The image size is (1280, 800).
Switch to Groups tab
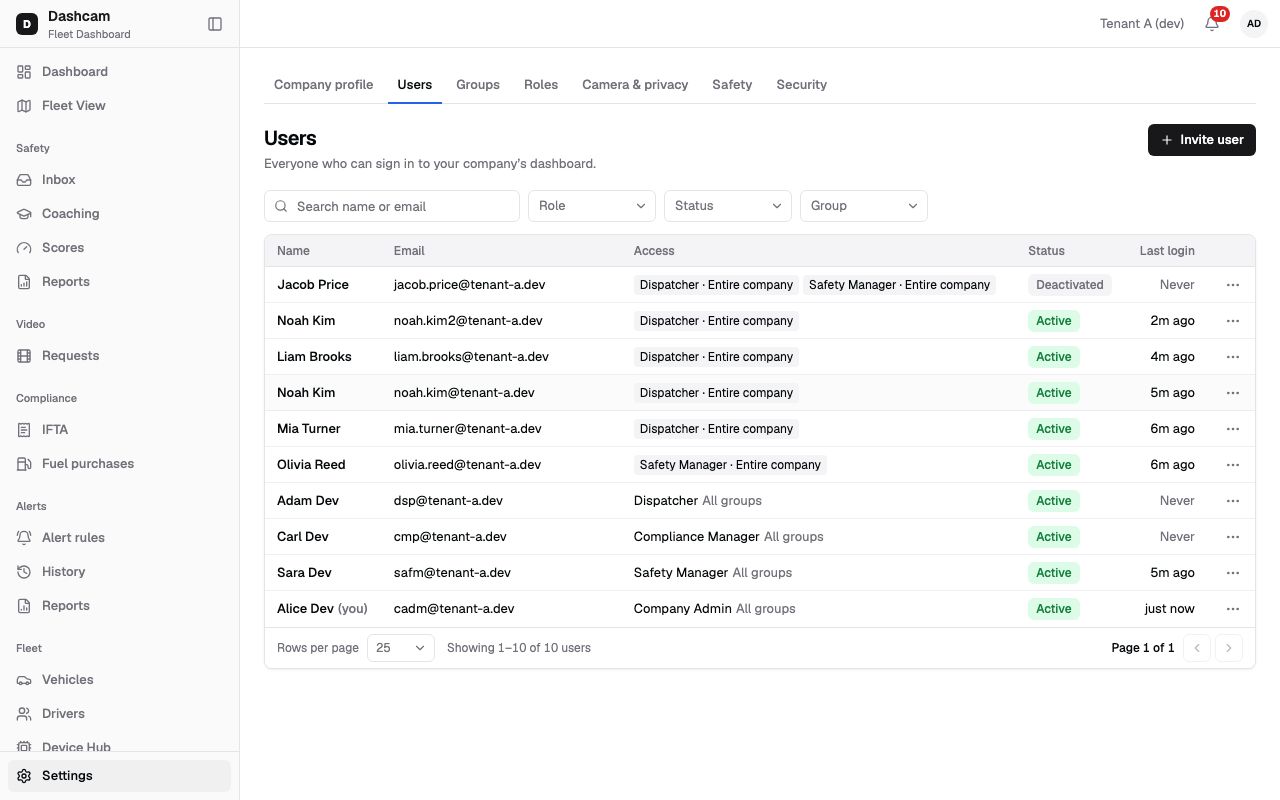[x=478, y=85]
